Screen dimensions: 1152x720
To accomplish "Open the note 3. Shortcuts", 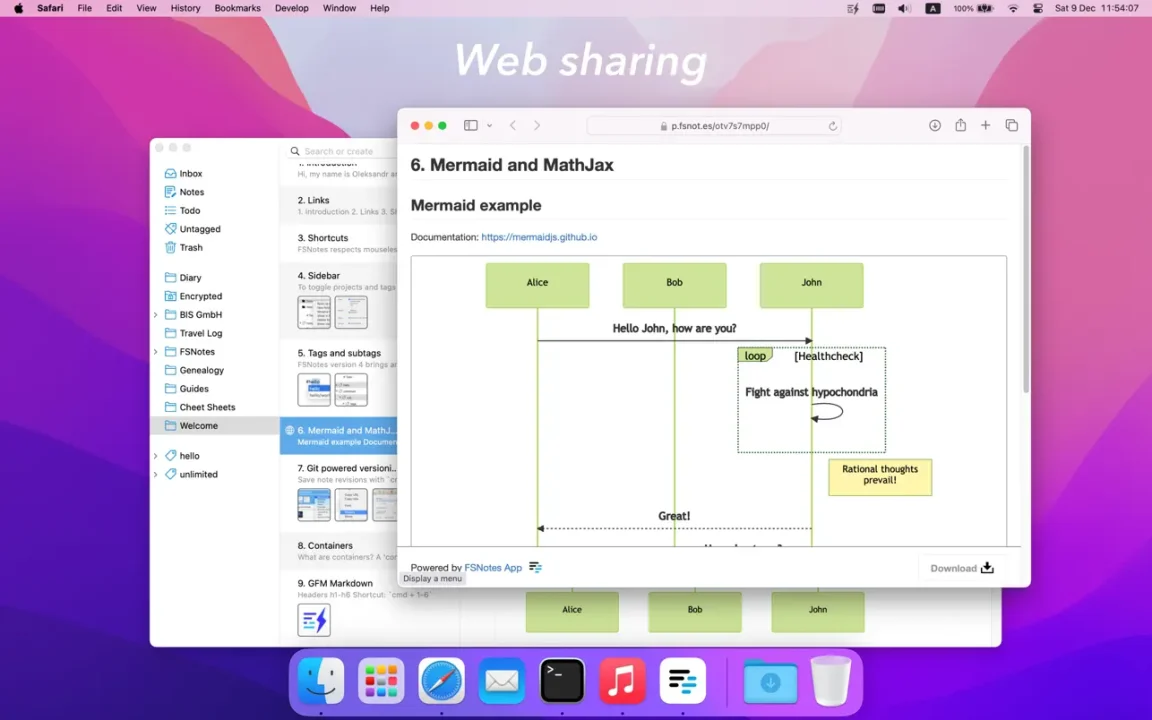I will click(x=339, y=243).
